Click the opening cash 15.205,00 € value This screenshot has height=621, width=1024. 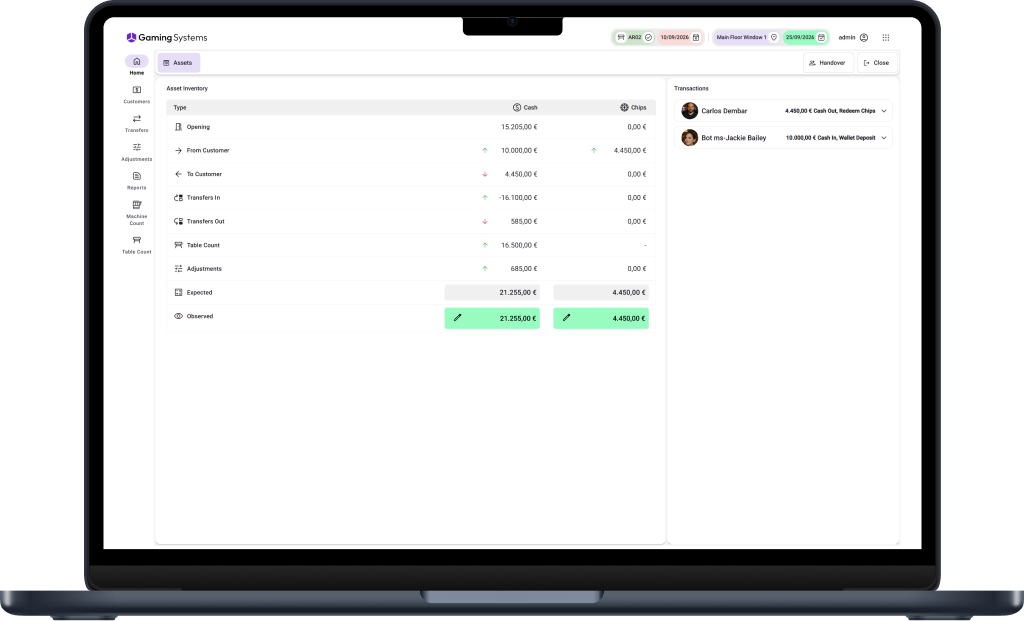tap(519, 127)
